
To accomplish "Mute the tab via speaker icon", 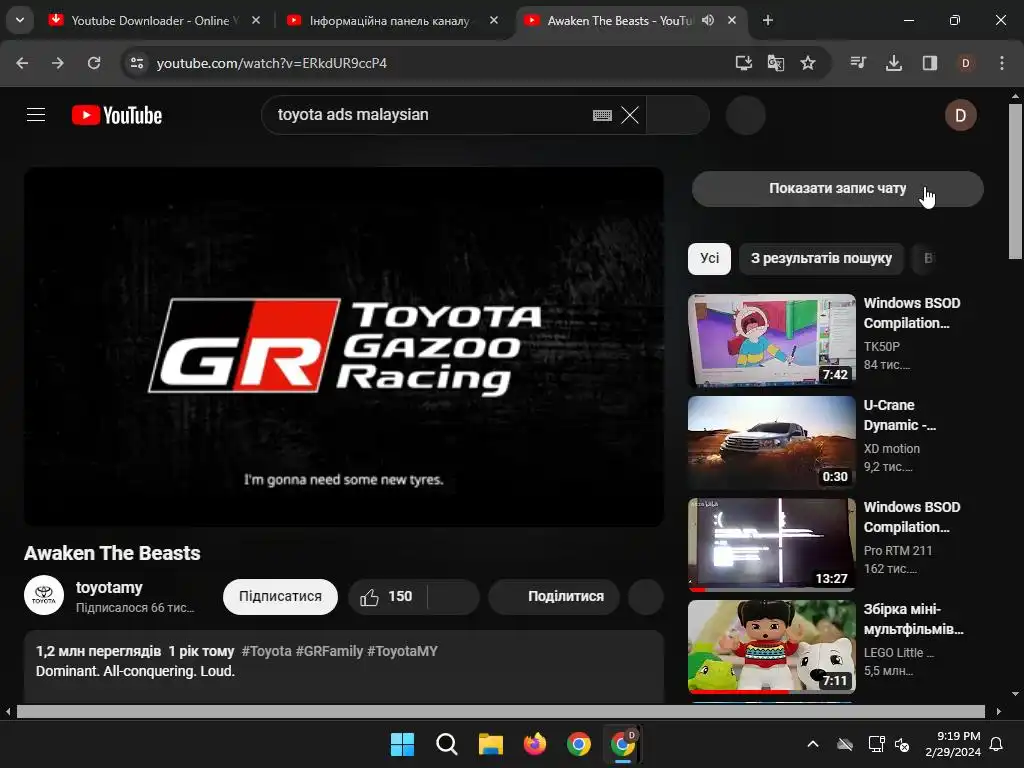I will click(708, 20).
